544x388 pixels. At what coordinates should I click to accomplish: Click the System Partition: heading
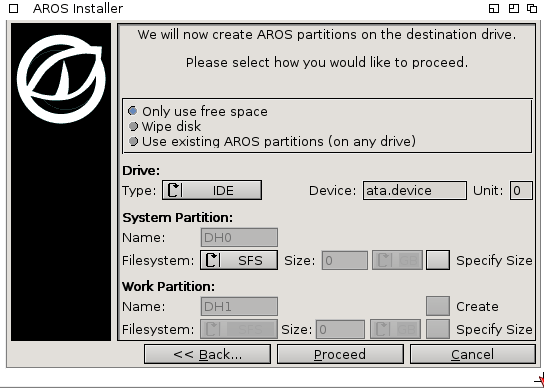[x=177, y=218]
